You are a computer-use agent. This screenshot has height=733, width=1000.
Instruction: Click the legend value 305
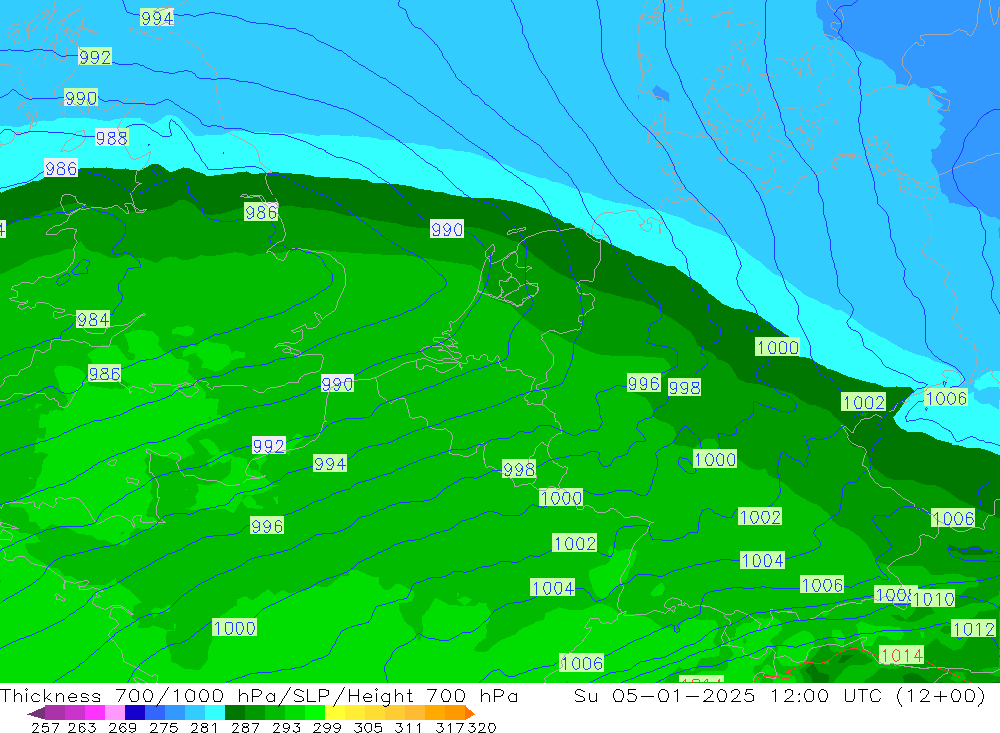point(367,727)
